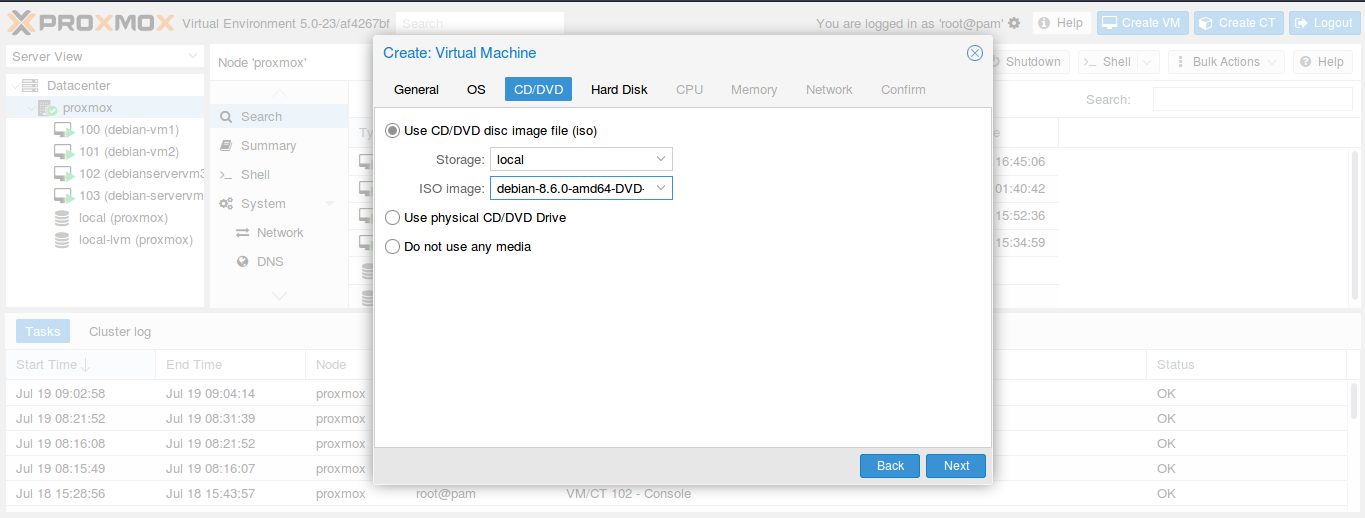1365x518 pixels.
Task: Click the node Shutdown button
Action: point(1027,62)
